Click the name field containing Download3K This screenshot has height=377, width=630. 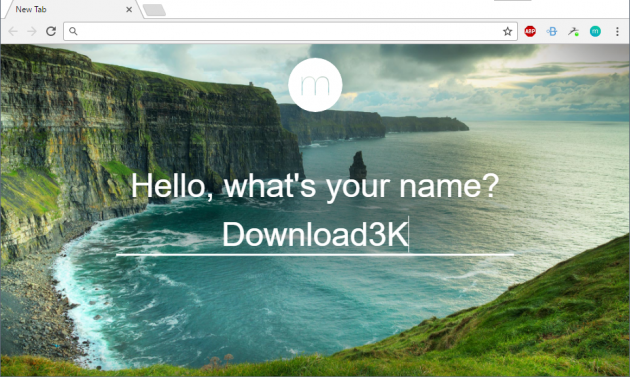(315, 235)
